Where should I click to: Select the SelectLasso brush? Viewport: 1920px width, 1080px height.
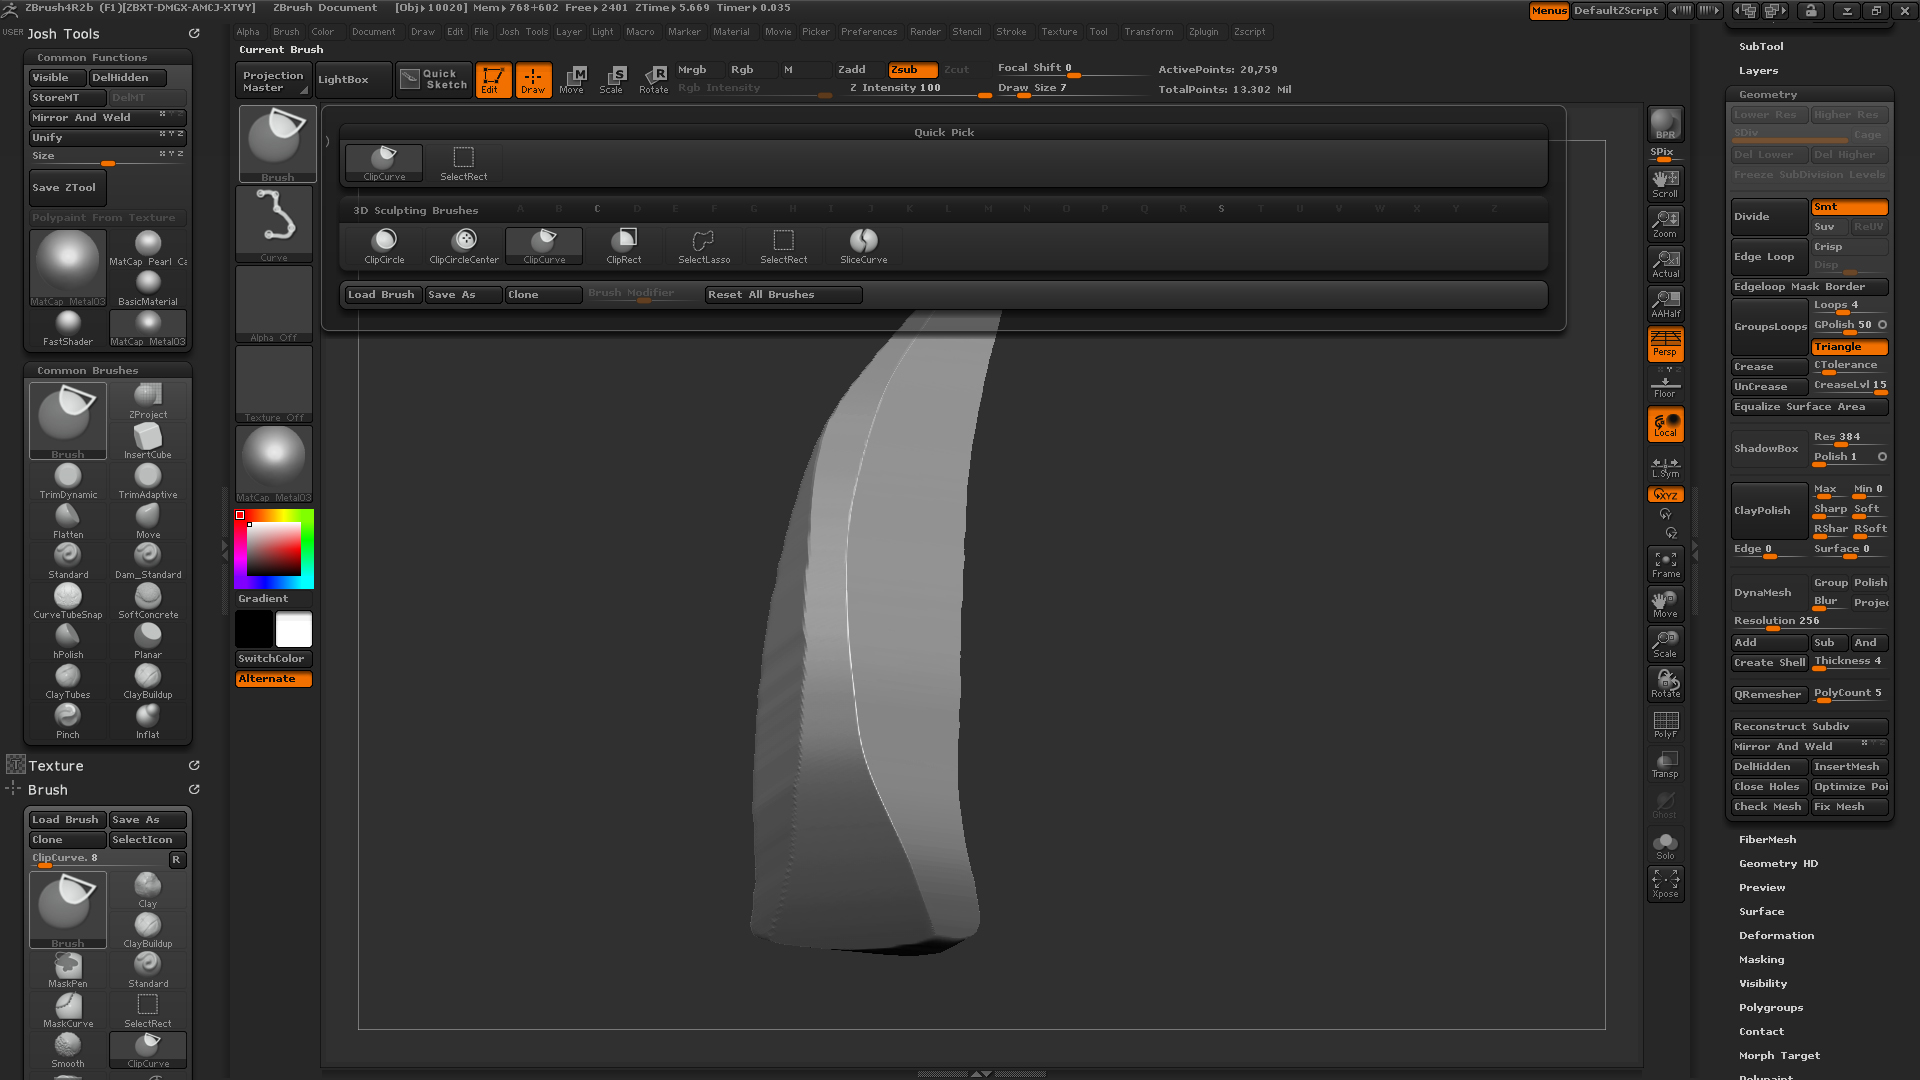click(704, 246)
